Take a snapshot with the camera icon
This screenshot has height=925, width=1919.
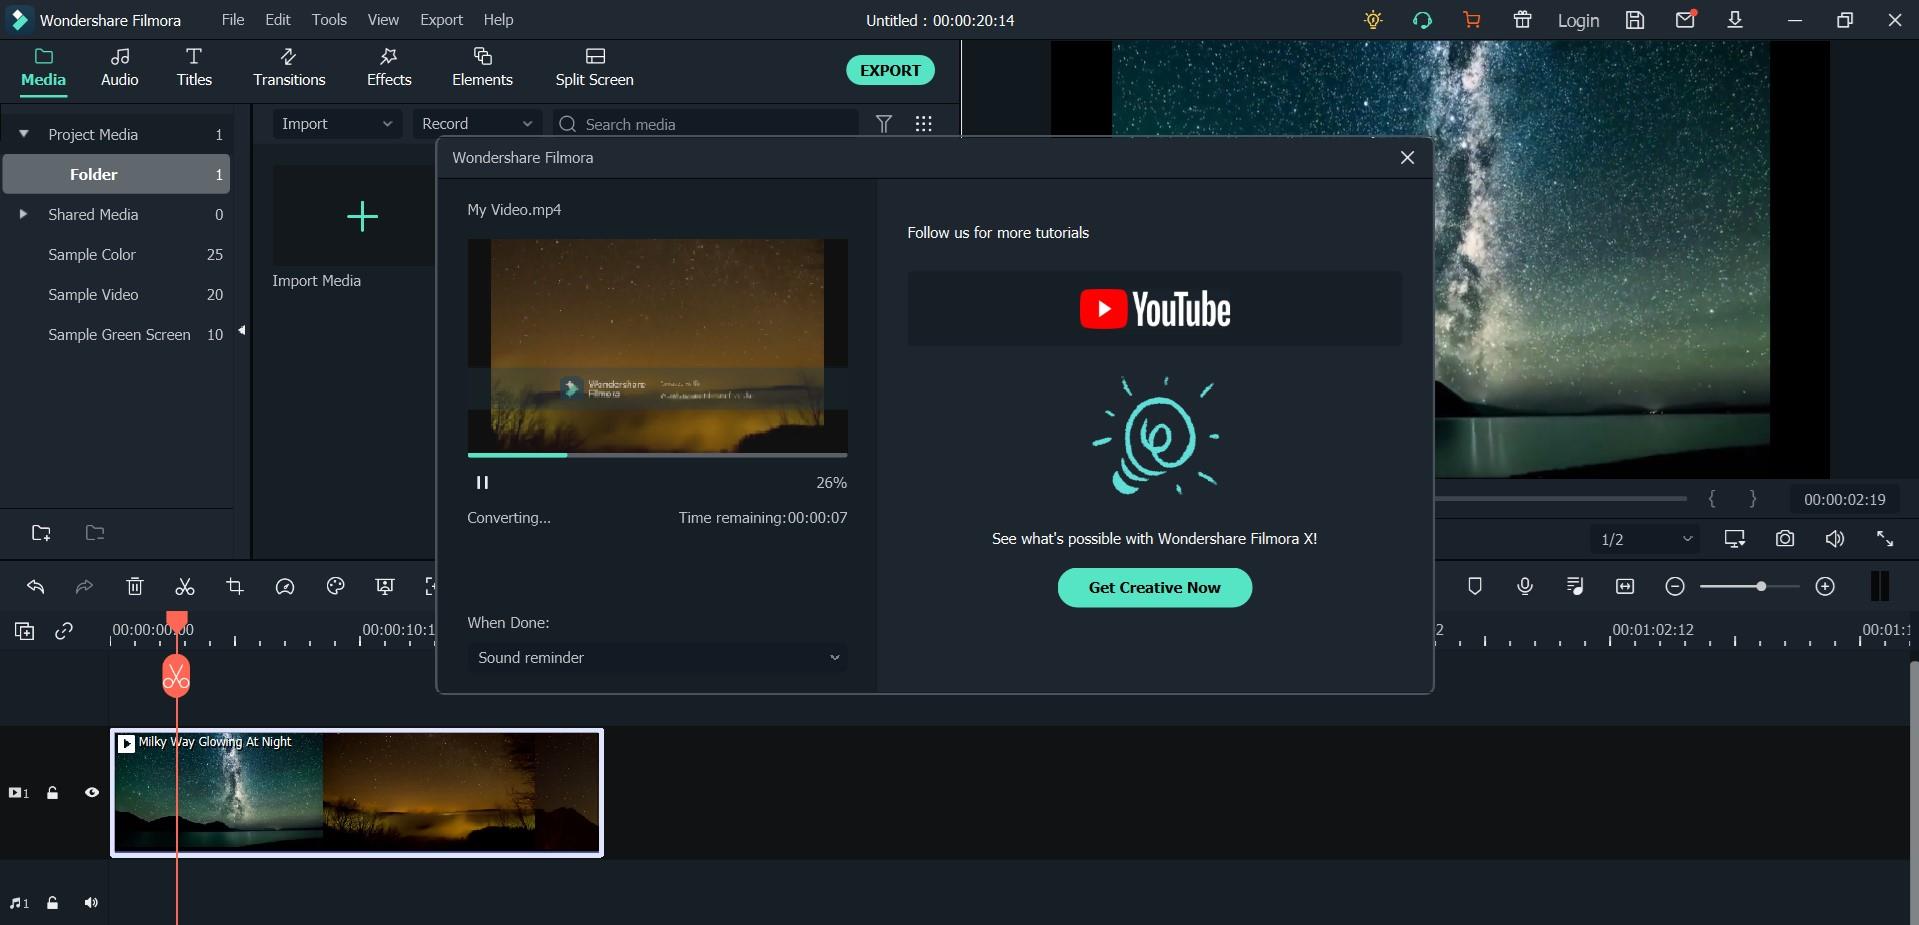point(1785,539)
